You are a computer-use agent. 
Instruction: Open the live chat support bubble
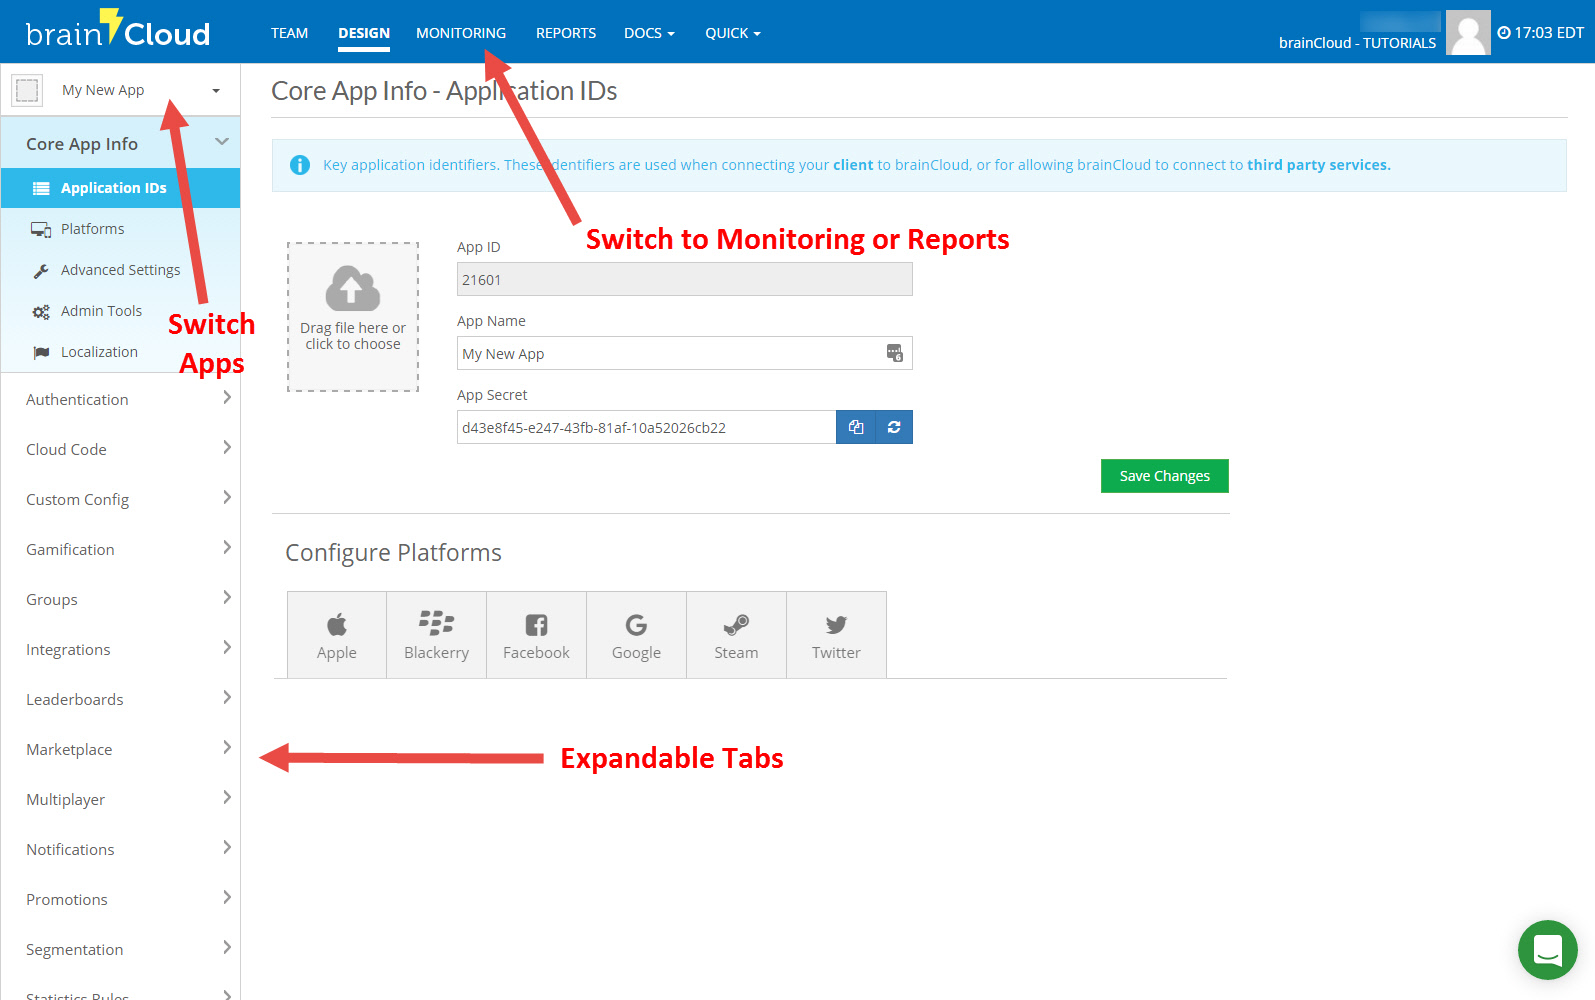[1547, 949]
